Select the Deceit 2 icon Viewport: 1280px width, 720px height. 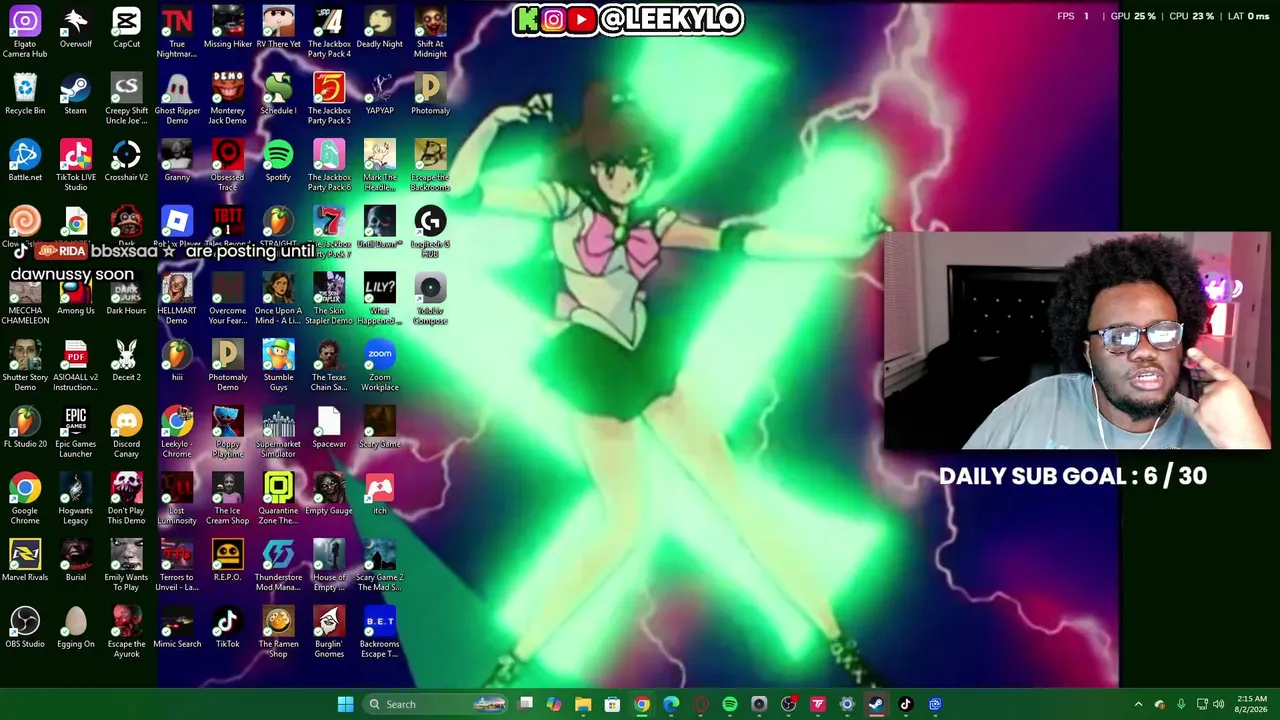click(126, 361)
